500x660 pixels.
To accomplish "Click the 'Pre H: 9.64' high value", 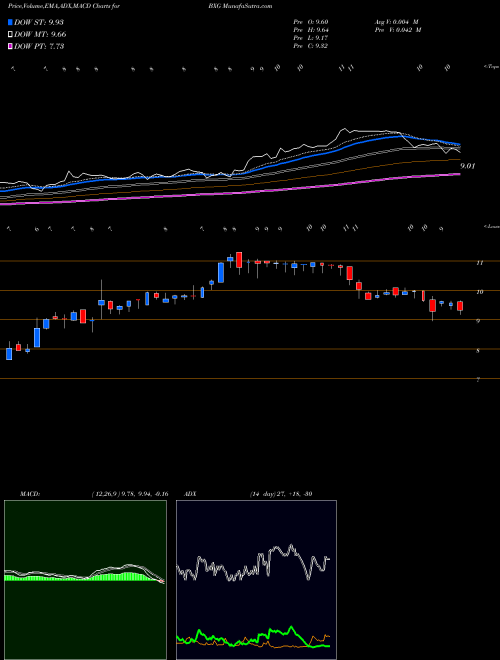I will [x=311, y=30].
